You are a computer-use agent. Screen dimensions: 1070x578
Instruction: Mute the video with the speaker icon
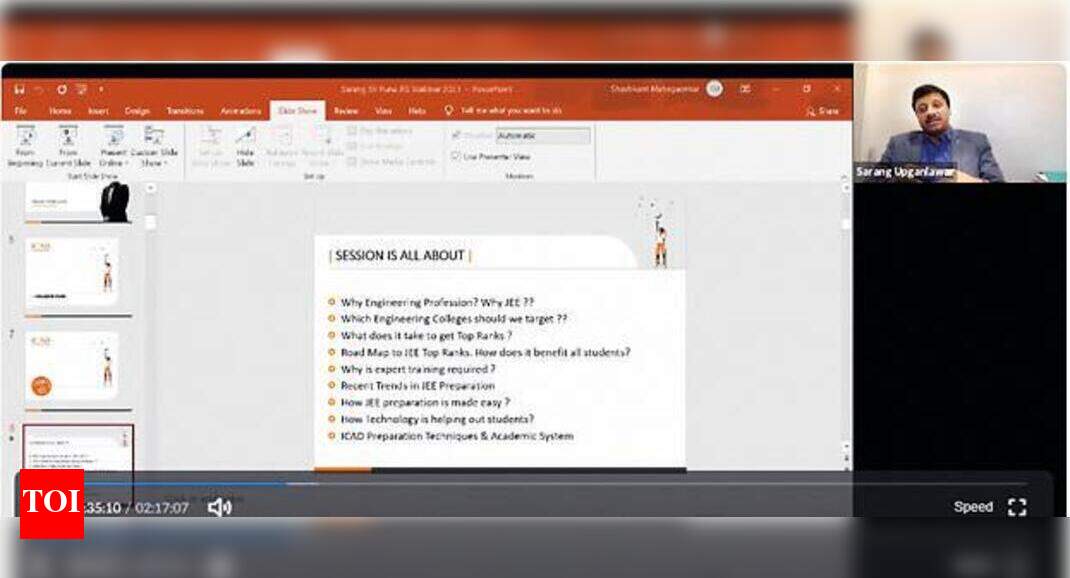[x=219, y=507]
